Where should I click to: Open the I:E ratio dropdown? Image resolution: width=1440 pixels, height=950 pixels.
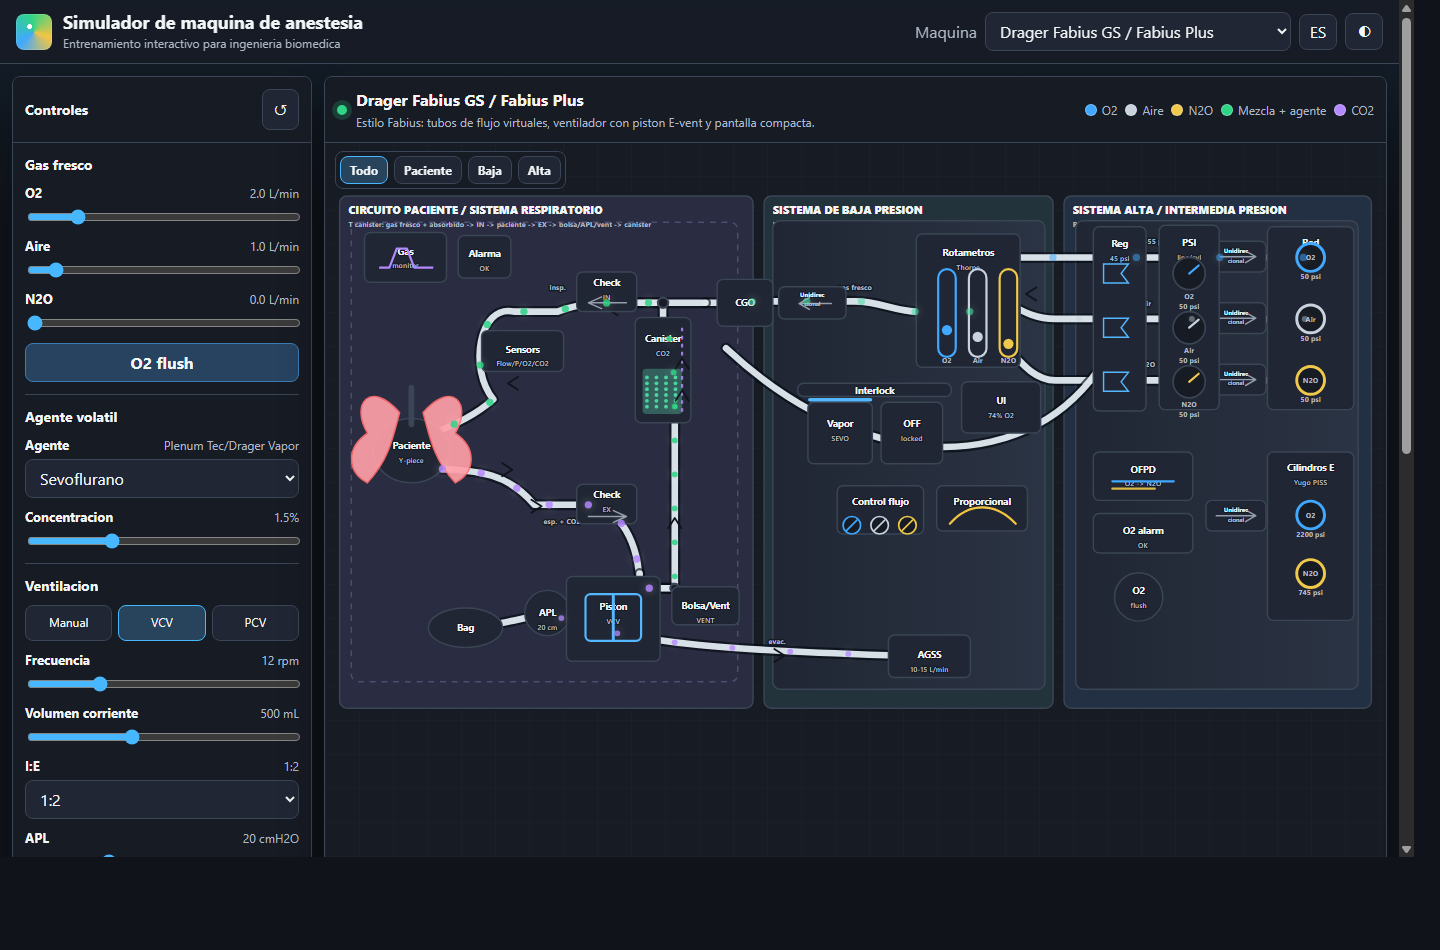(162, 800)
